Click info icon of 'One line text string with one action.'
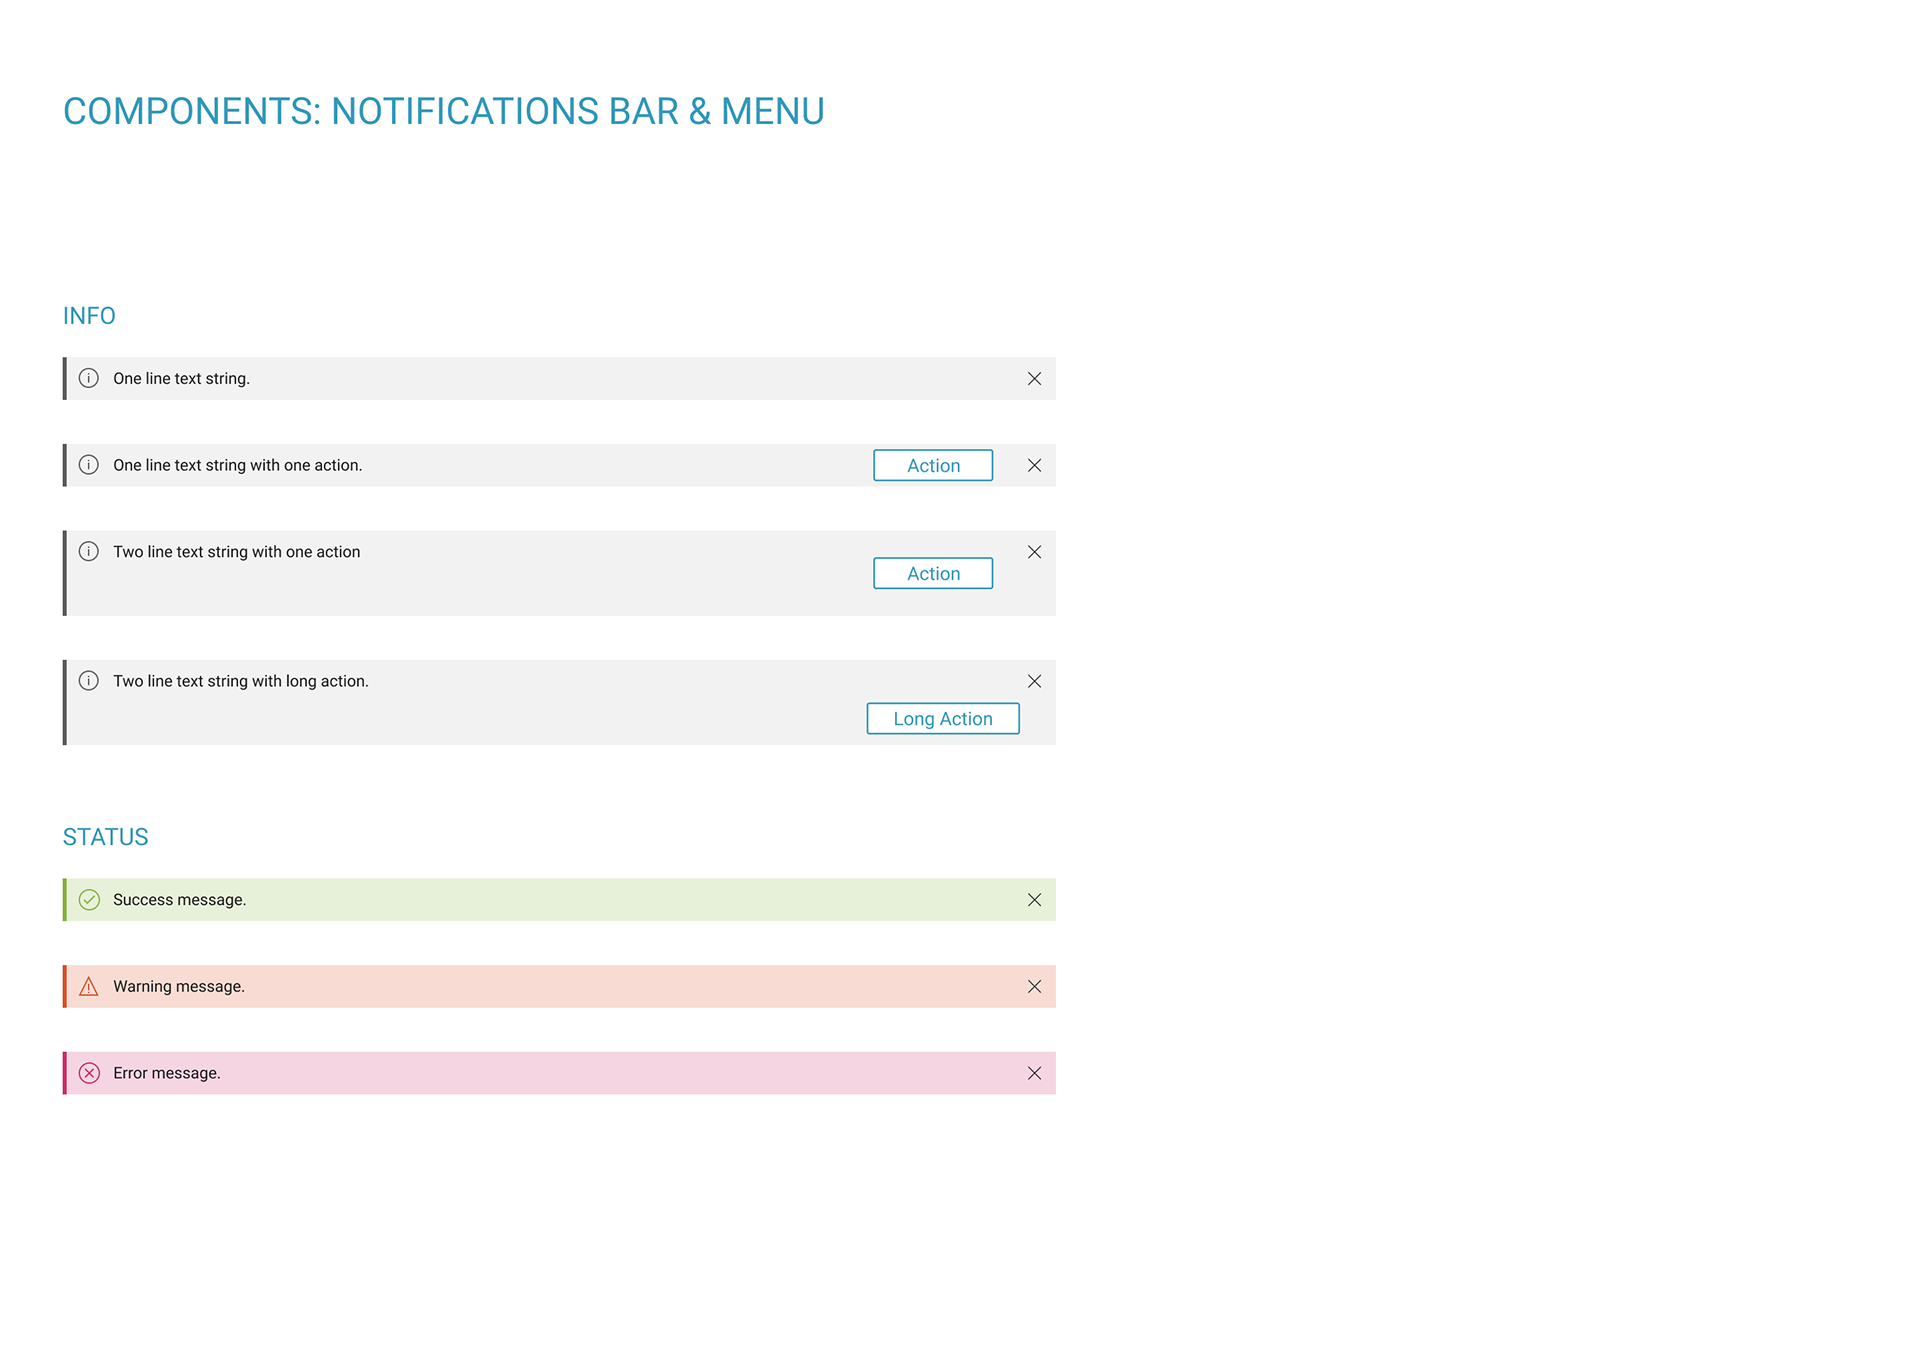Screen dimensions: 1920x1365 tap(89, 465)
